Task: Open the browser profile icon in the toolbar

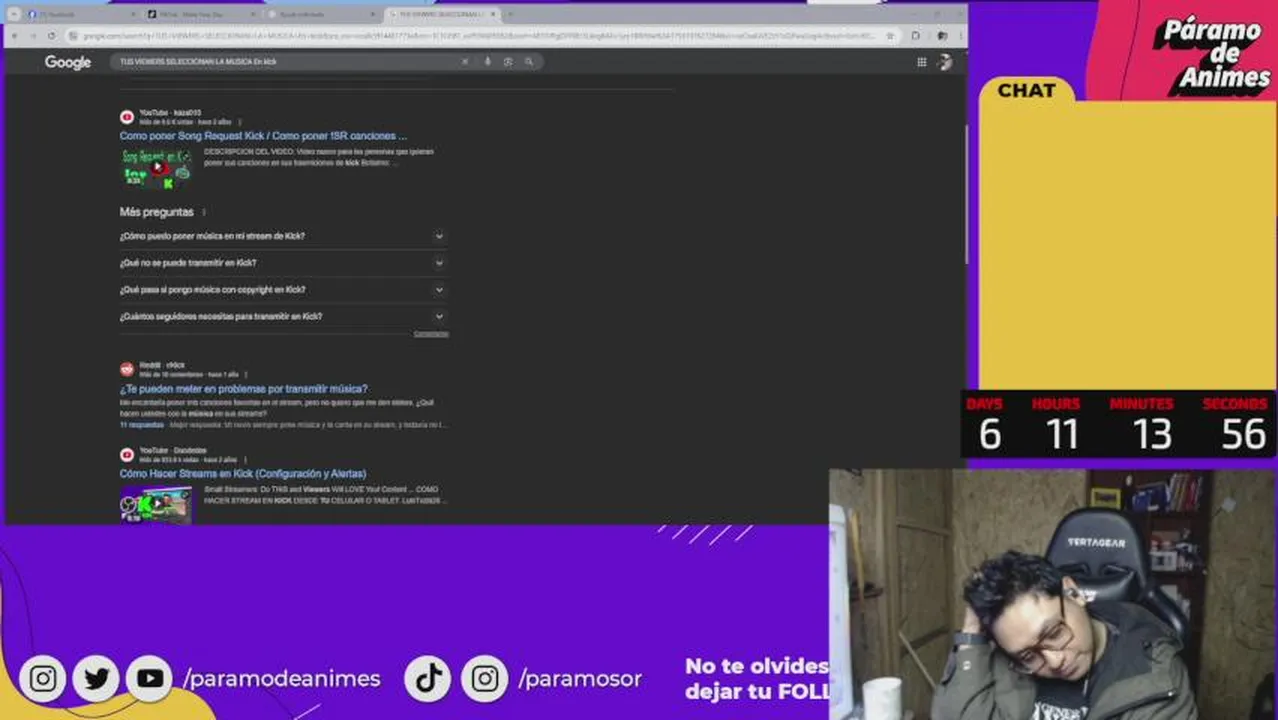Action: 941,36
